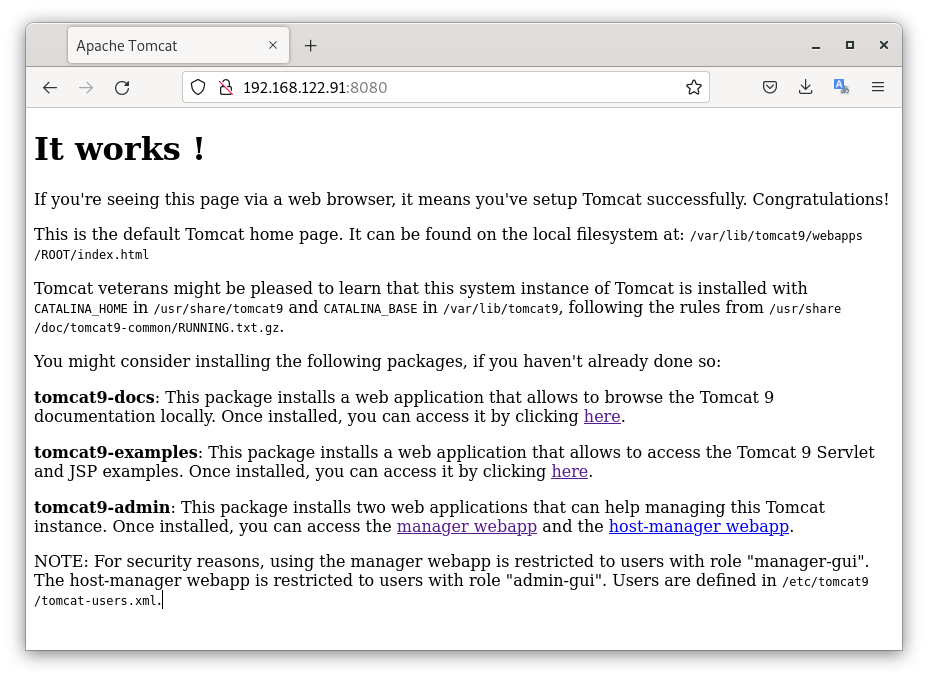Select the Apache Tomcat tab
928x679 pixels.
160,46
